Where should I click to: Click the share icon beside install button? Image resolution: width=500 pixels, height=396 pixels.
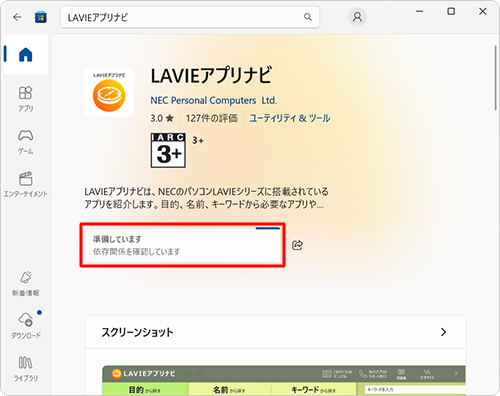(x=297, y=245)
